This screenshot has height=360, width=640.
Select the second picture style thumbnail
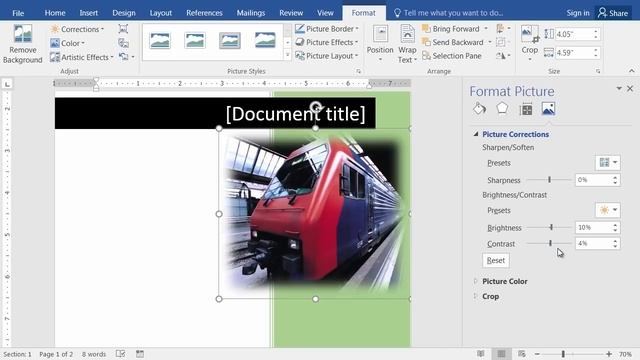coord(195,41)
